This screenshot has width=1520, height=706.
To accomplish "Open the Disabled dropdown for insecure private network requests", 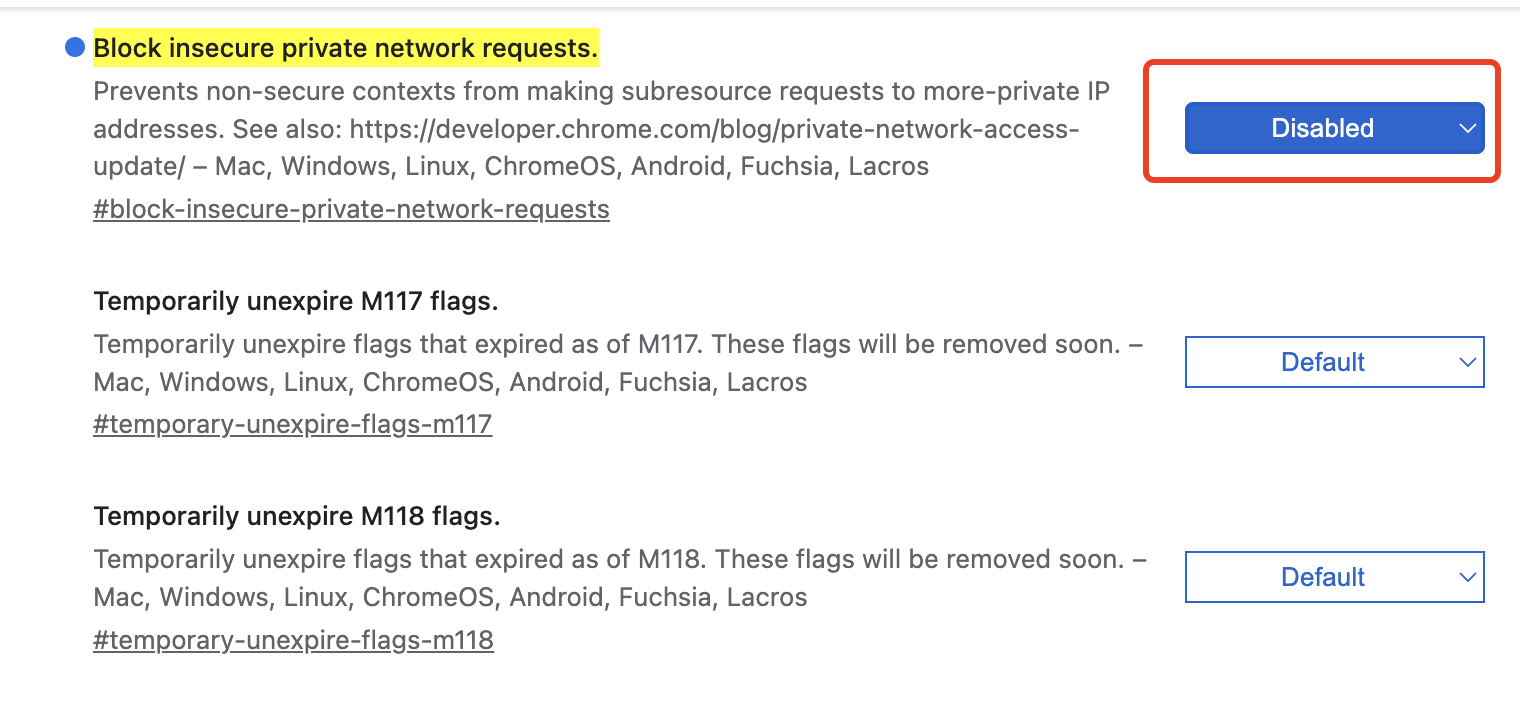I will point(1322,128).
